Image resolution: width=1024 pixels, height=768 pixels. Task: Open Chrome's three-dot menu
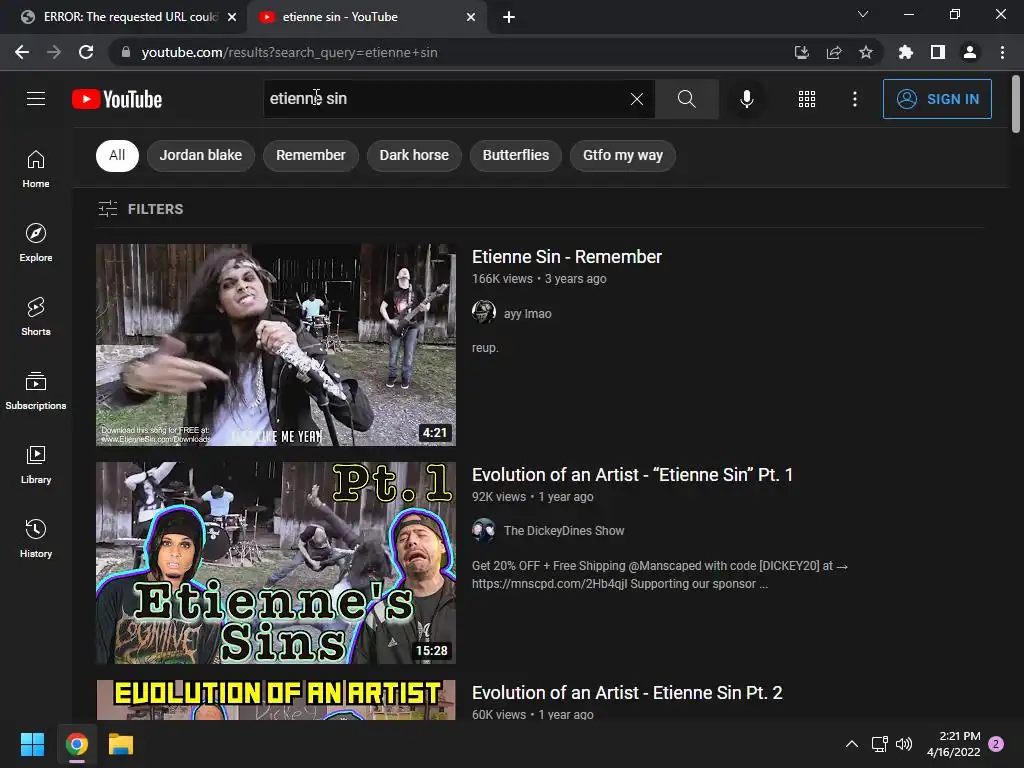point(1002,52)
